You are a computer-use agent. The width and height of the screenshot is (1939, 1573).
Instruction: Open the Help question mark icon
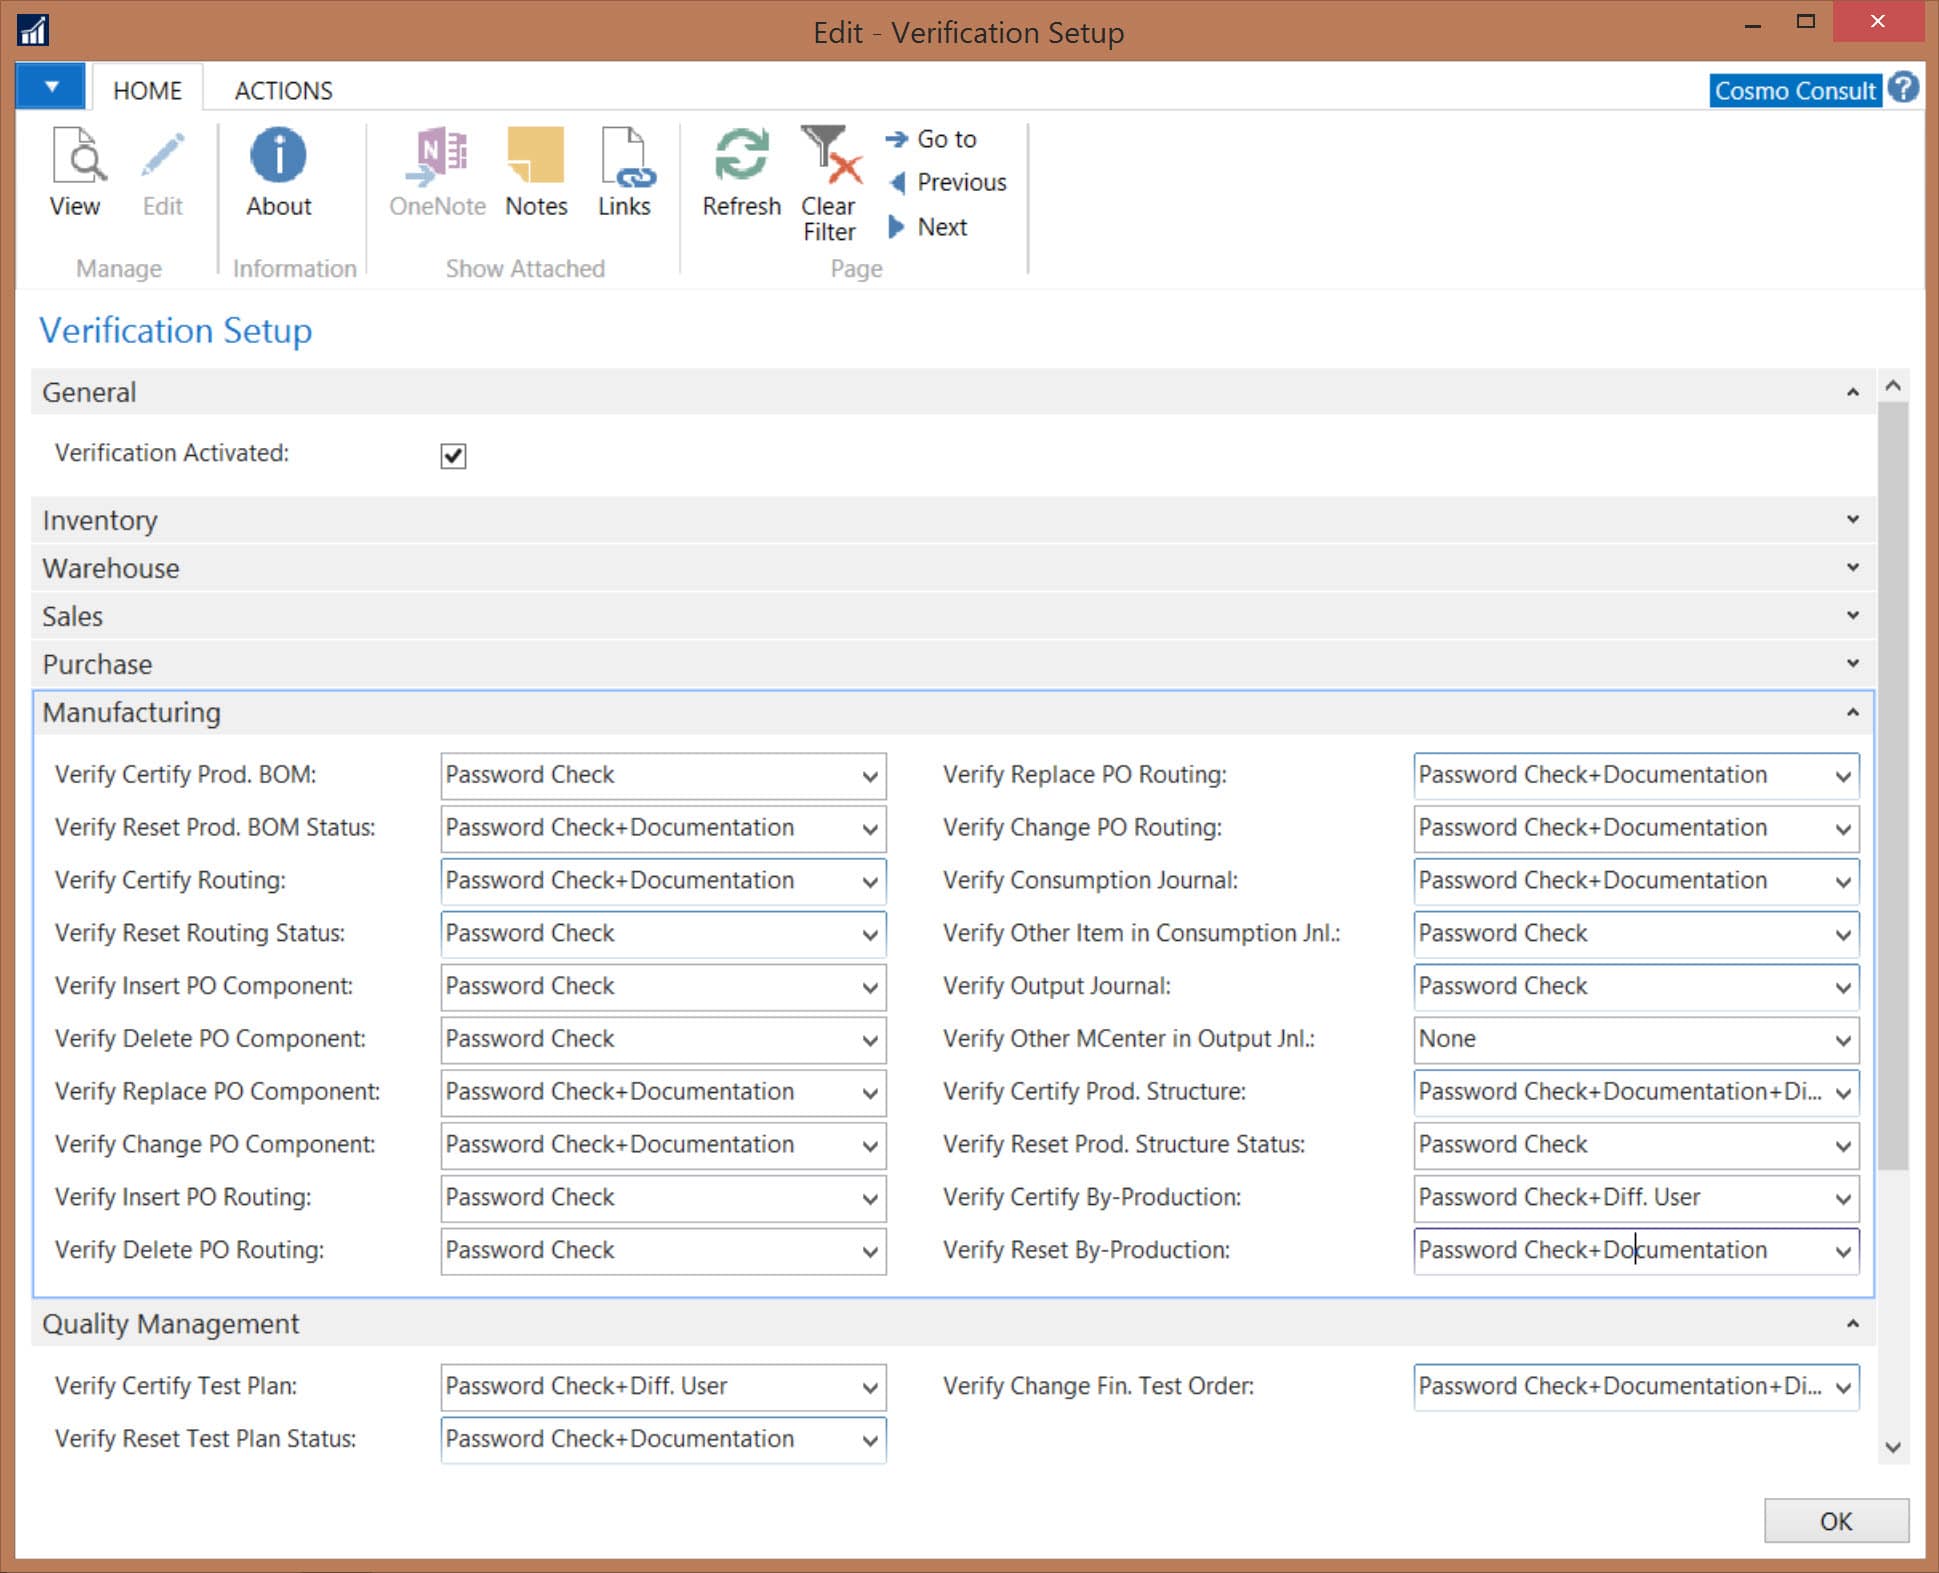pyautogui.click(x=1904, y=88)
